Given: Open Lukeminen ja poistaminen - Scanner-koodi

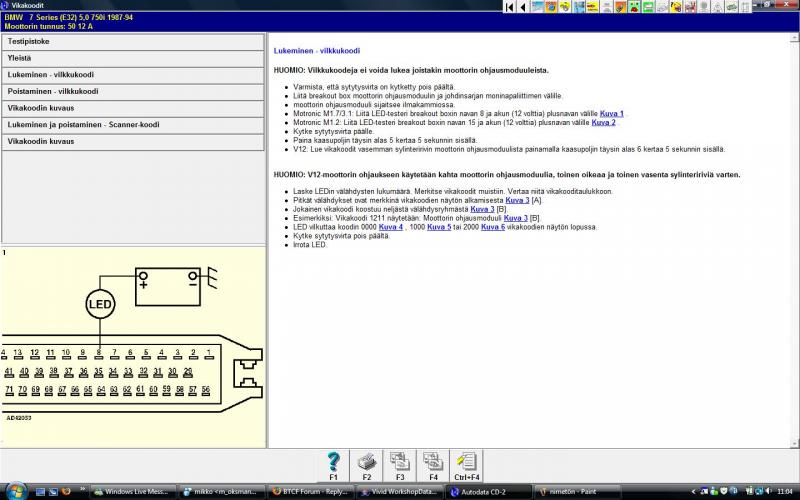Looking at the screenshot, I should (x=133, y=125).
